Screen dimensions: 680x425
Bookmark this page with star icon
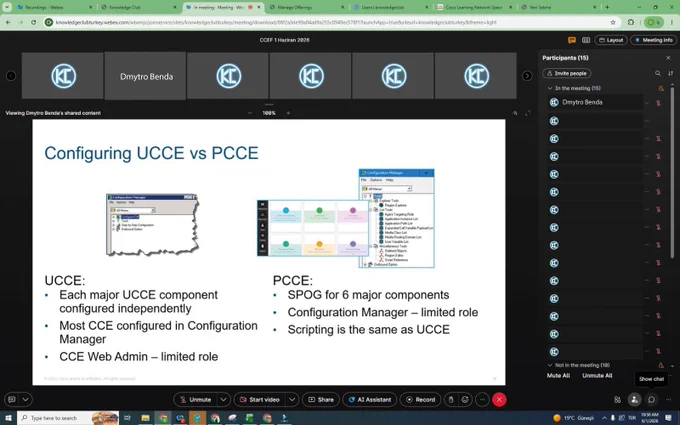[613, 22]
